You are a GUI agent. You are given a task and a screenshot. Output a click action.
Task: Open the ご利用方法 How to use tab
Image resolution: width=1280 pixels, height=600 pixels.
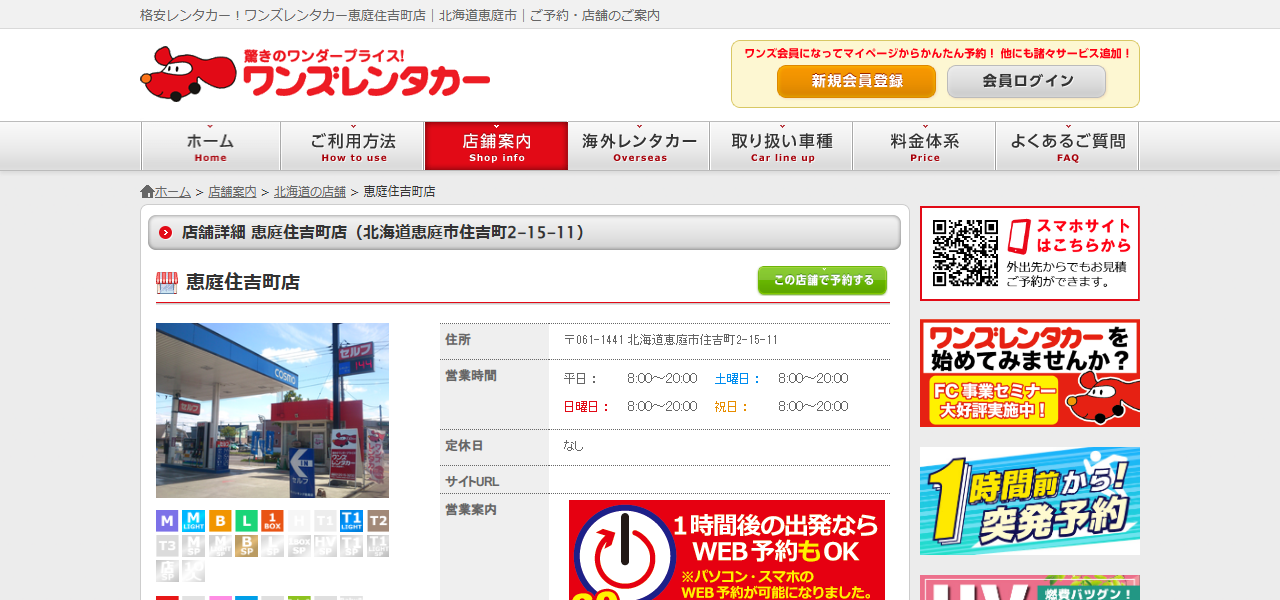point(353,146)
